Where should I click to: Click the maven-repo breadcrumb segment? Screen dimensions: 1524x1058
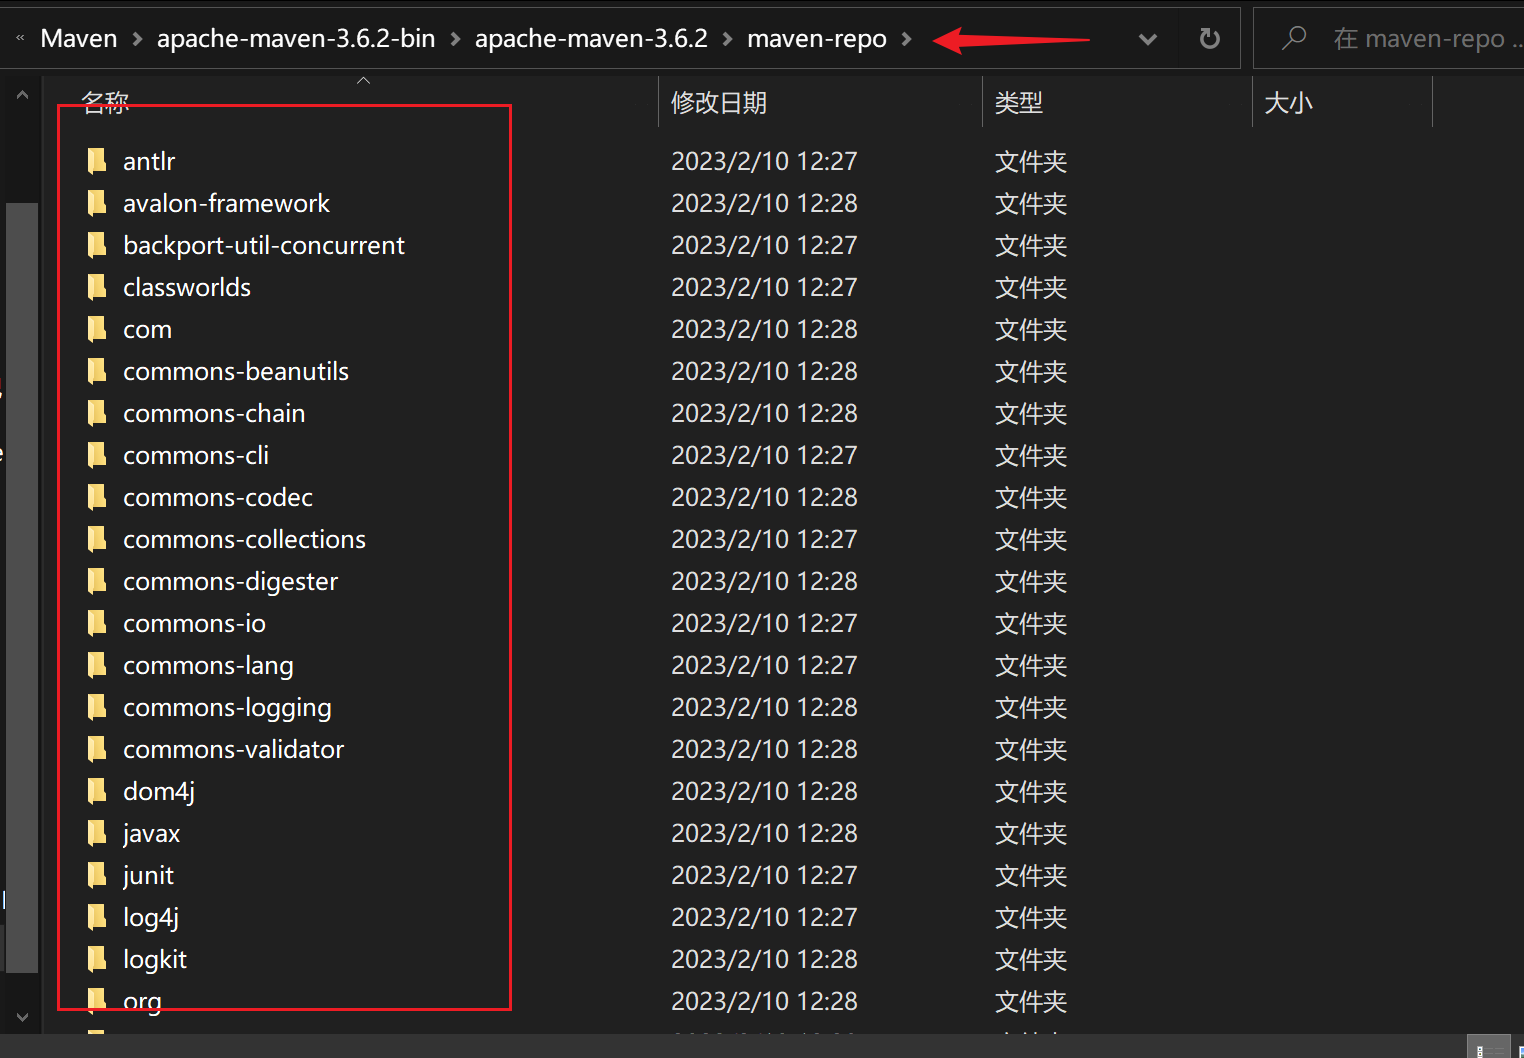pos(817,38)
